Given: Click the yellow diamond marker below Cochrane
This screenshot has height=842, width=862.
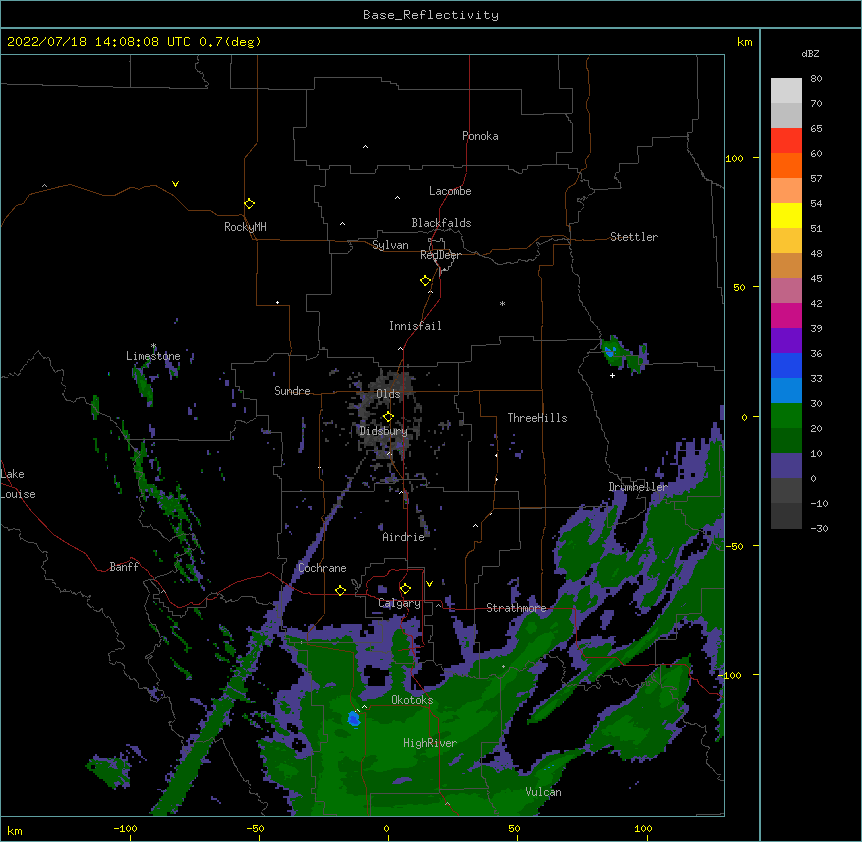Looking at the screenshot, I should [340, 590].
